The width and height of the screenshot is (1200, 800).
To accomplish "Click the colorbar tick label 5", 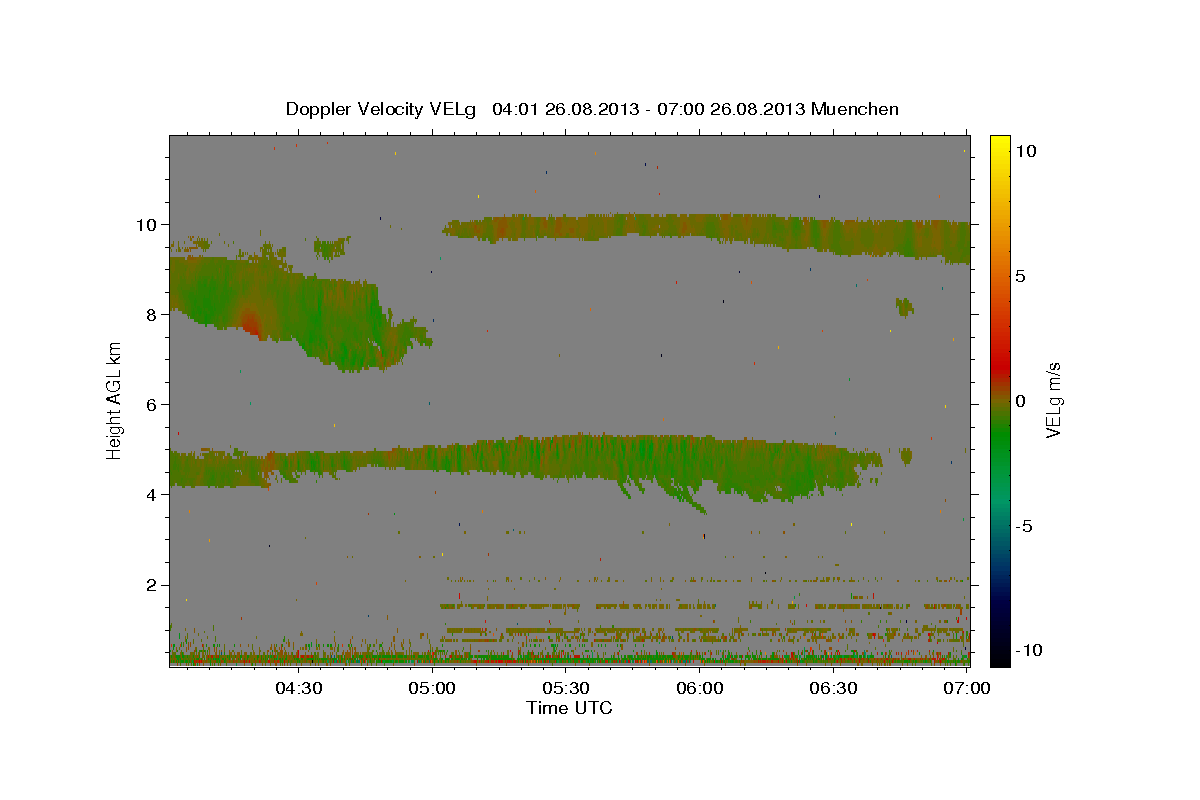I will [x=1021, y=276].
